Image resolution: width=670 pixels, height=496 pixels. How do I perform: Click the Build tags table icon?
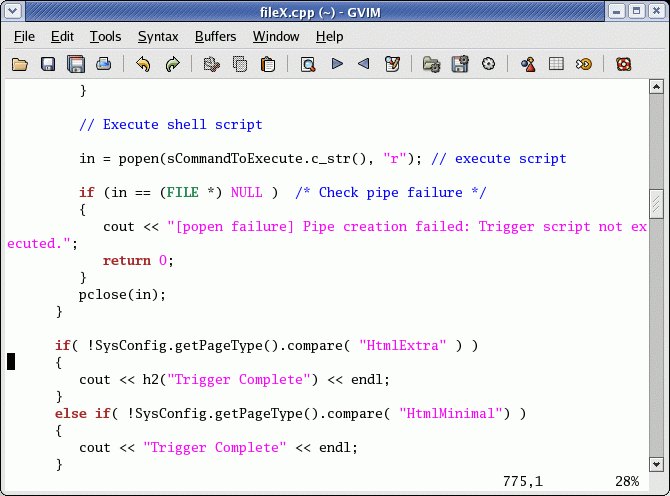coord(556,64)
